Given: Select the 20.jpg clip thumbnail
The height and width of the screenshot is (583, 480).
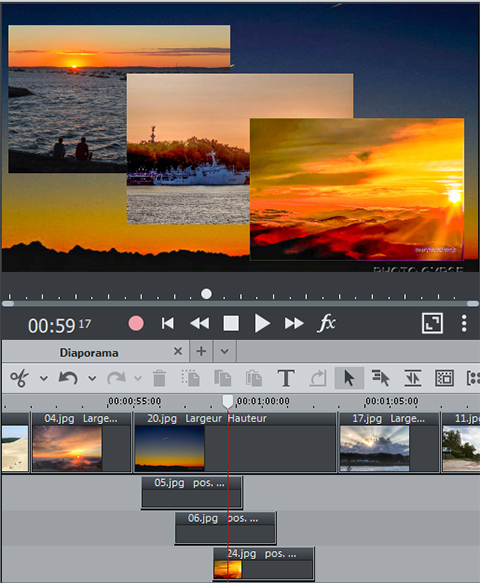Looking at the screenshot, I should [170, 448].
